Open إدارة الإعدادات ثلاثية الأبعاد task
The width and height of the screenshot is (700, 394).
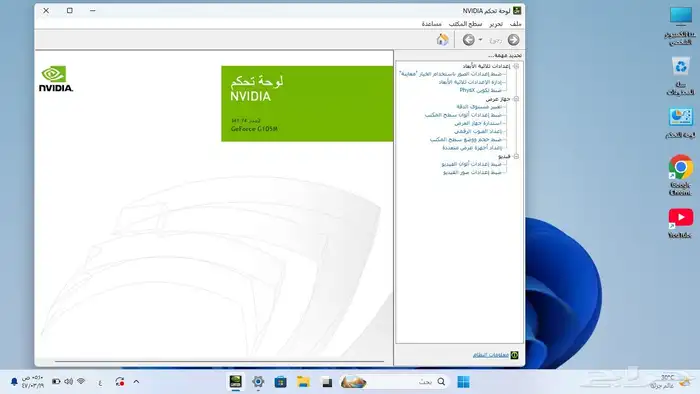pyautogui.click(x=471, y=82)
